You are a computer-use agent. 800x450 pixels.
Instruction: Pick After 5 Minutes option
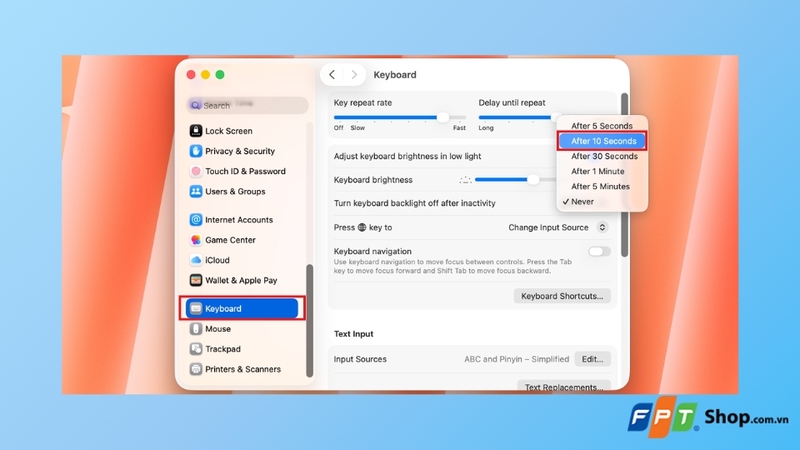tap(602, 187)
